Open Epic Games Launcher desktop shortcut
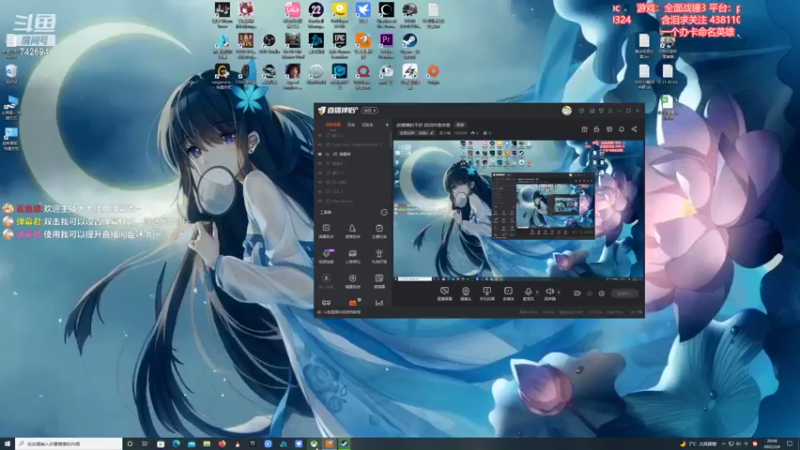 point(339,45)
